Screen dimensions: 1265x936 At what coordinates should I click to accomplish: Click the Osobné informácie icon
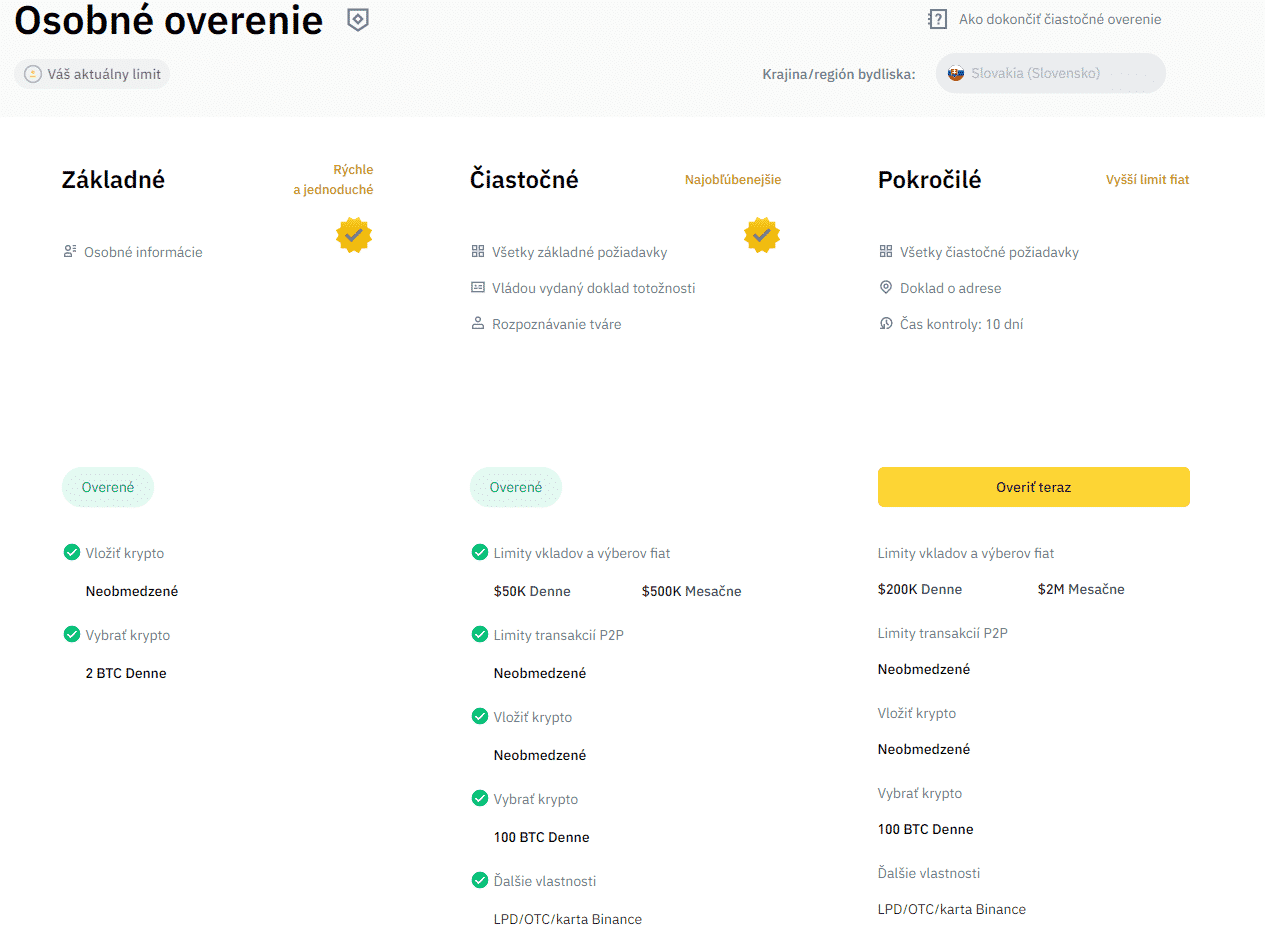[70, 252]
